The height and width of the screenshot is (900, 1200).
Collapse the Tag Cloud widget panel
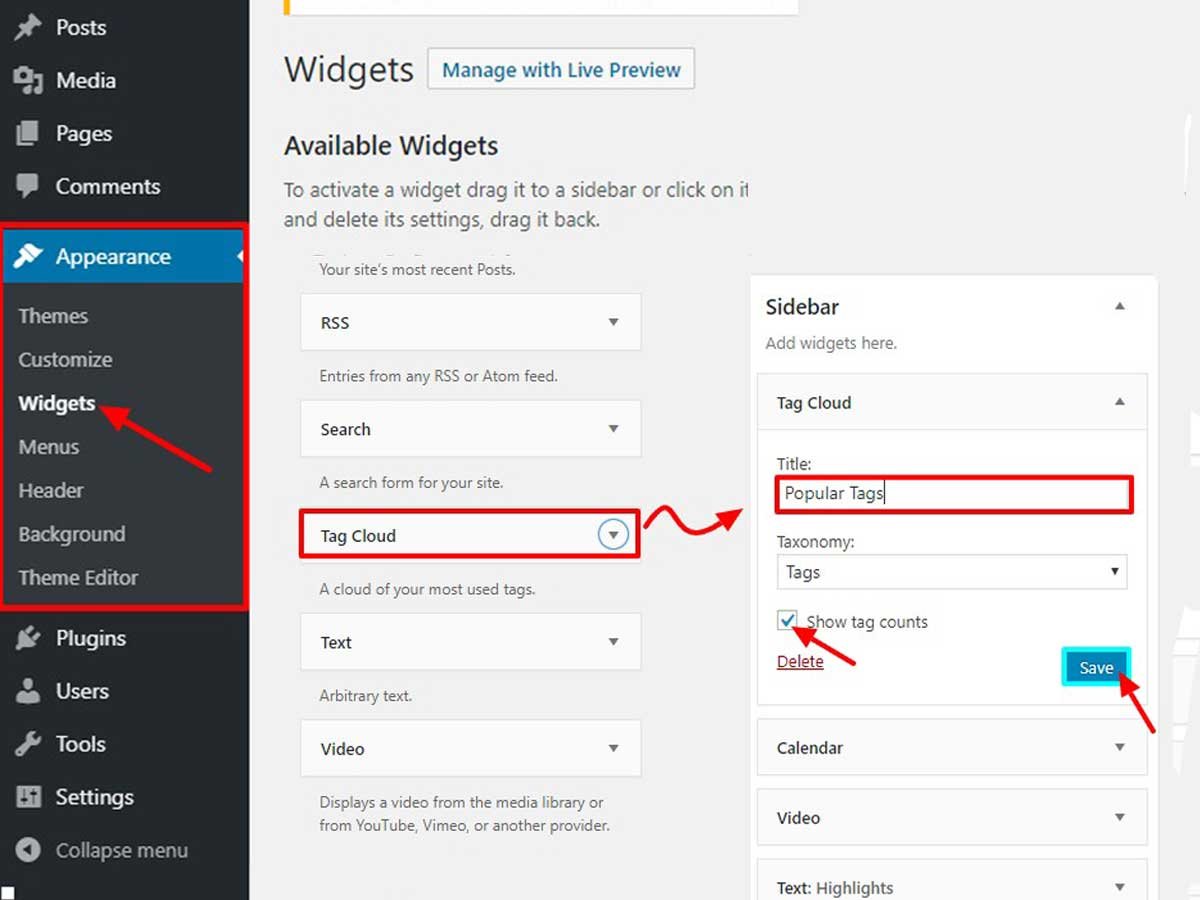pyautogui.click(x=1119, y=402)
